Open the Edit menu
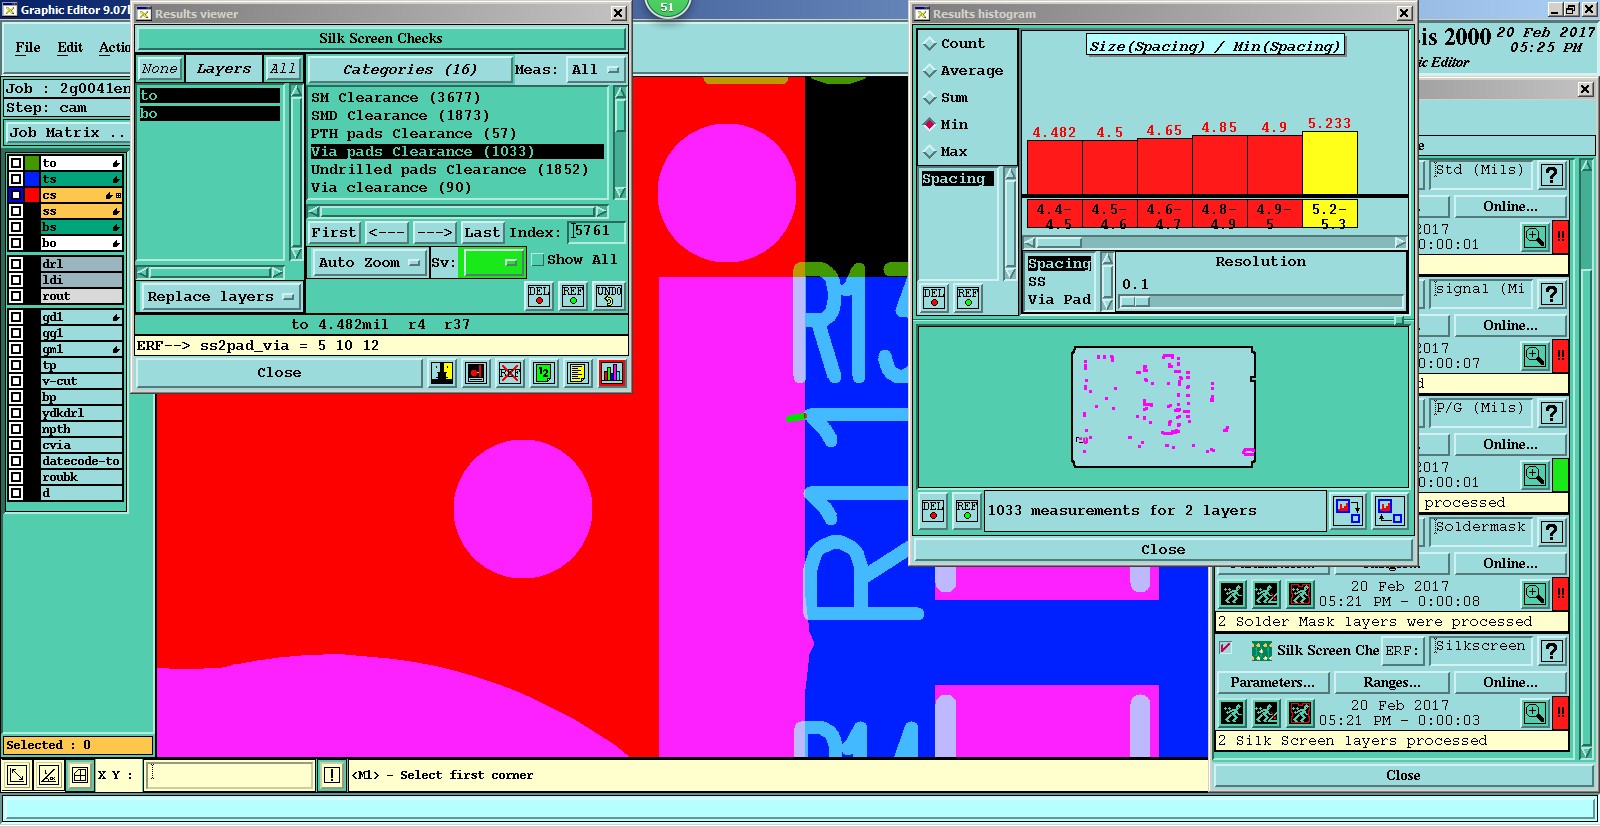 (x=70, y=47)
